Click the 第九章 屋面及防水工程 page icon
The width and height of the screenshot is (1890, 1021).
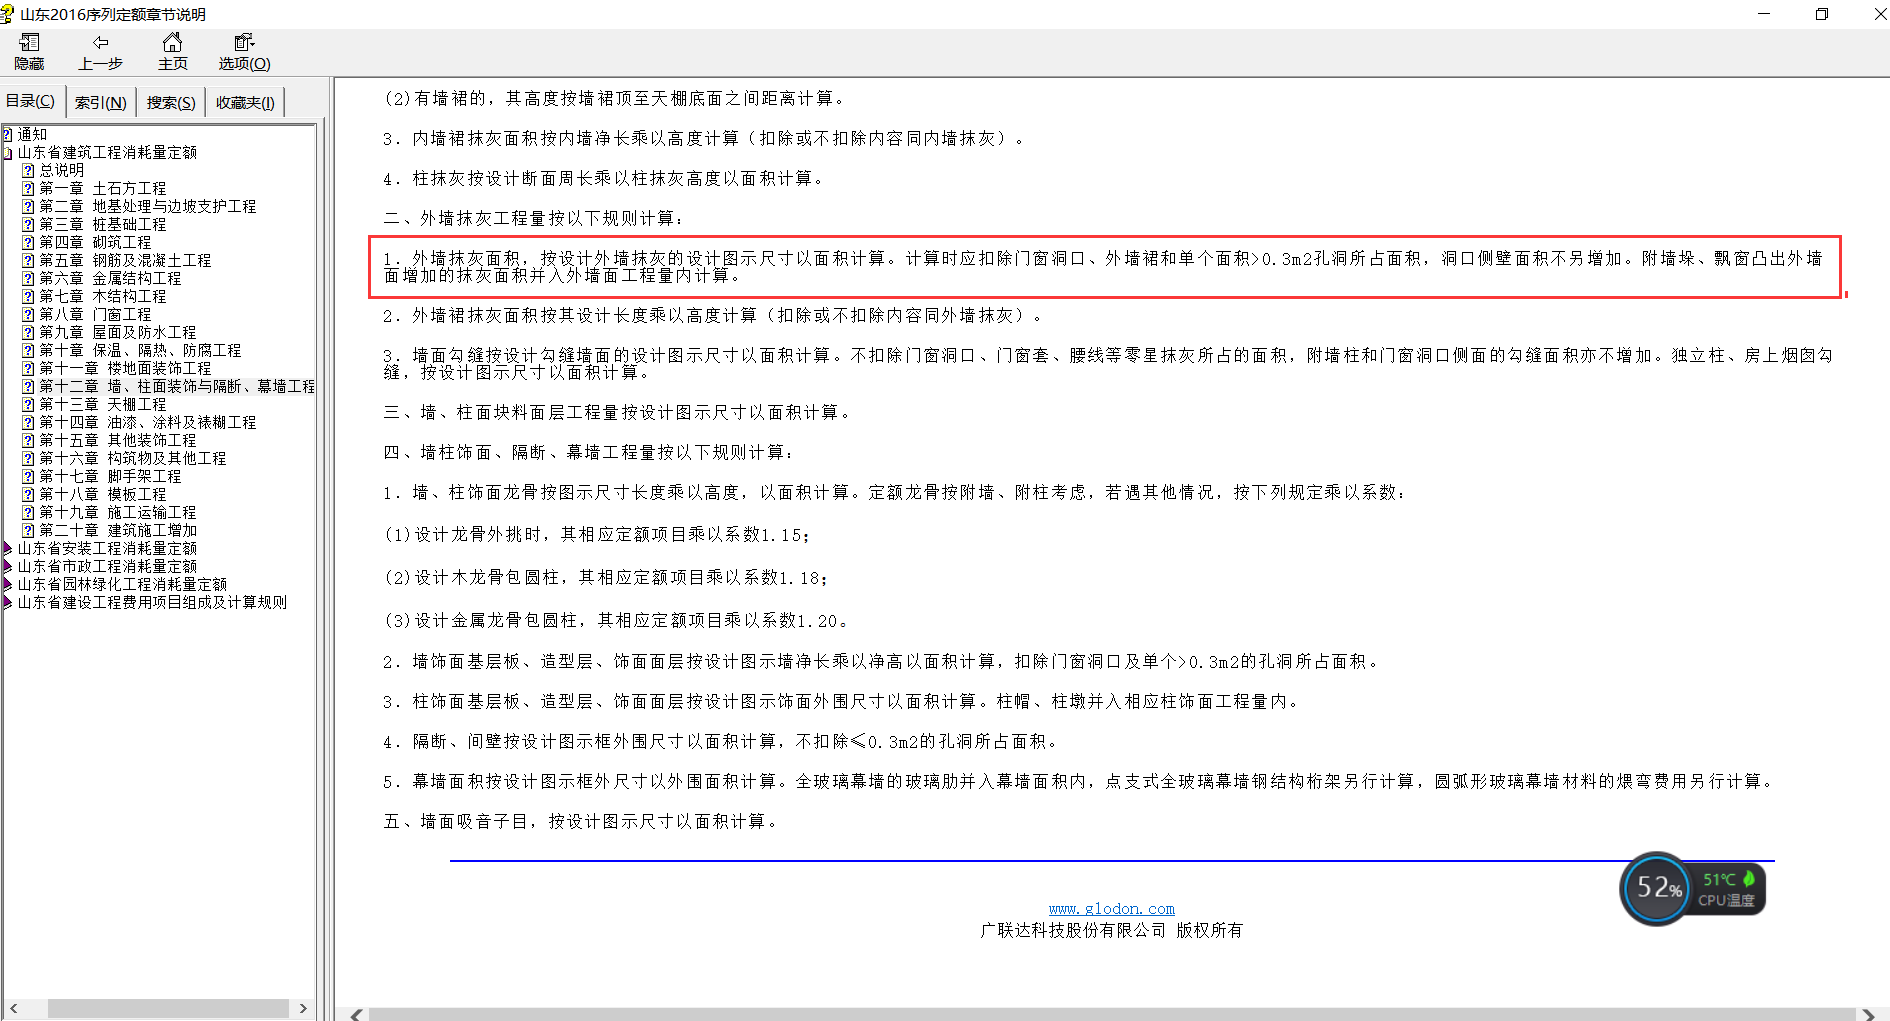tap(28, 332)
